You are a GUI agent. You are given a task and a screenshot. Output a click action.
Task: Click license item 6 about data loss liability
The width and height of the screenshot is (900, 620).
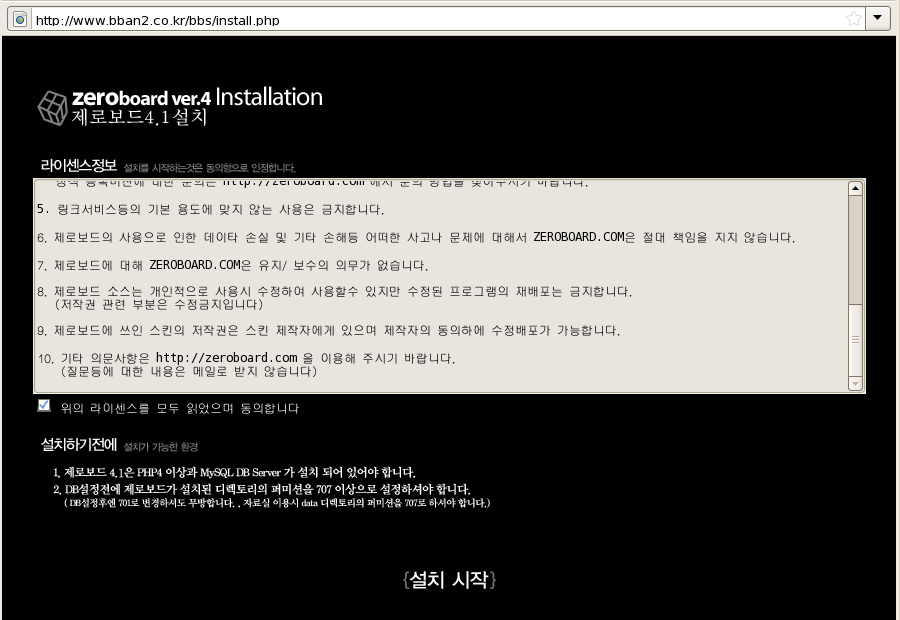(416, 237)
